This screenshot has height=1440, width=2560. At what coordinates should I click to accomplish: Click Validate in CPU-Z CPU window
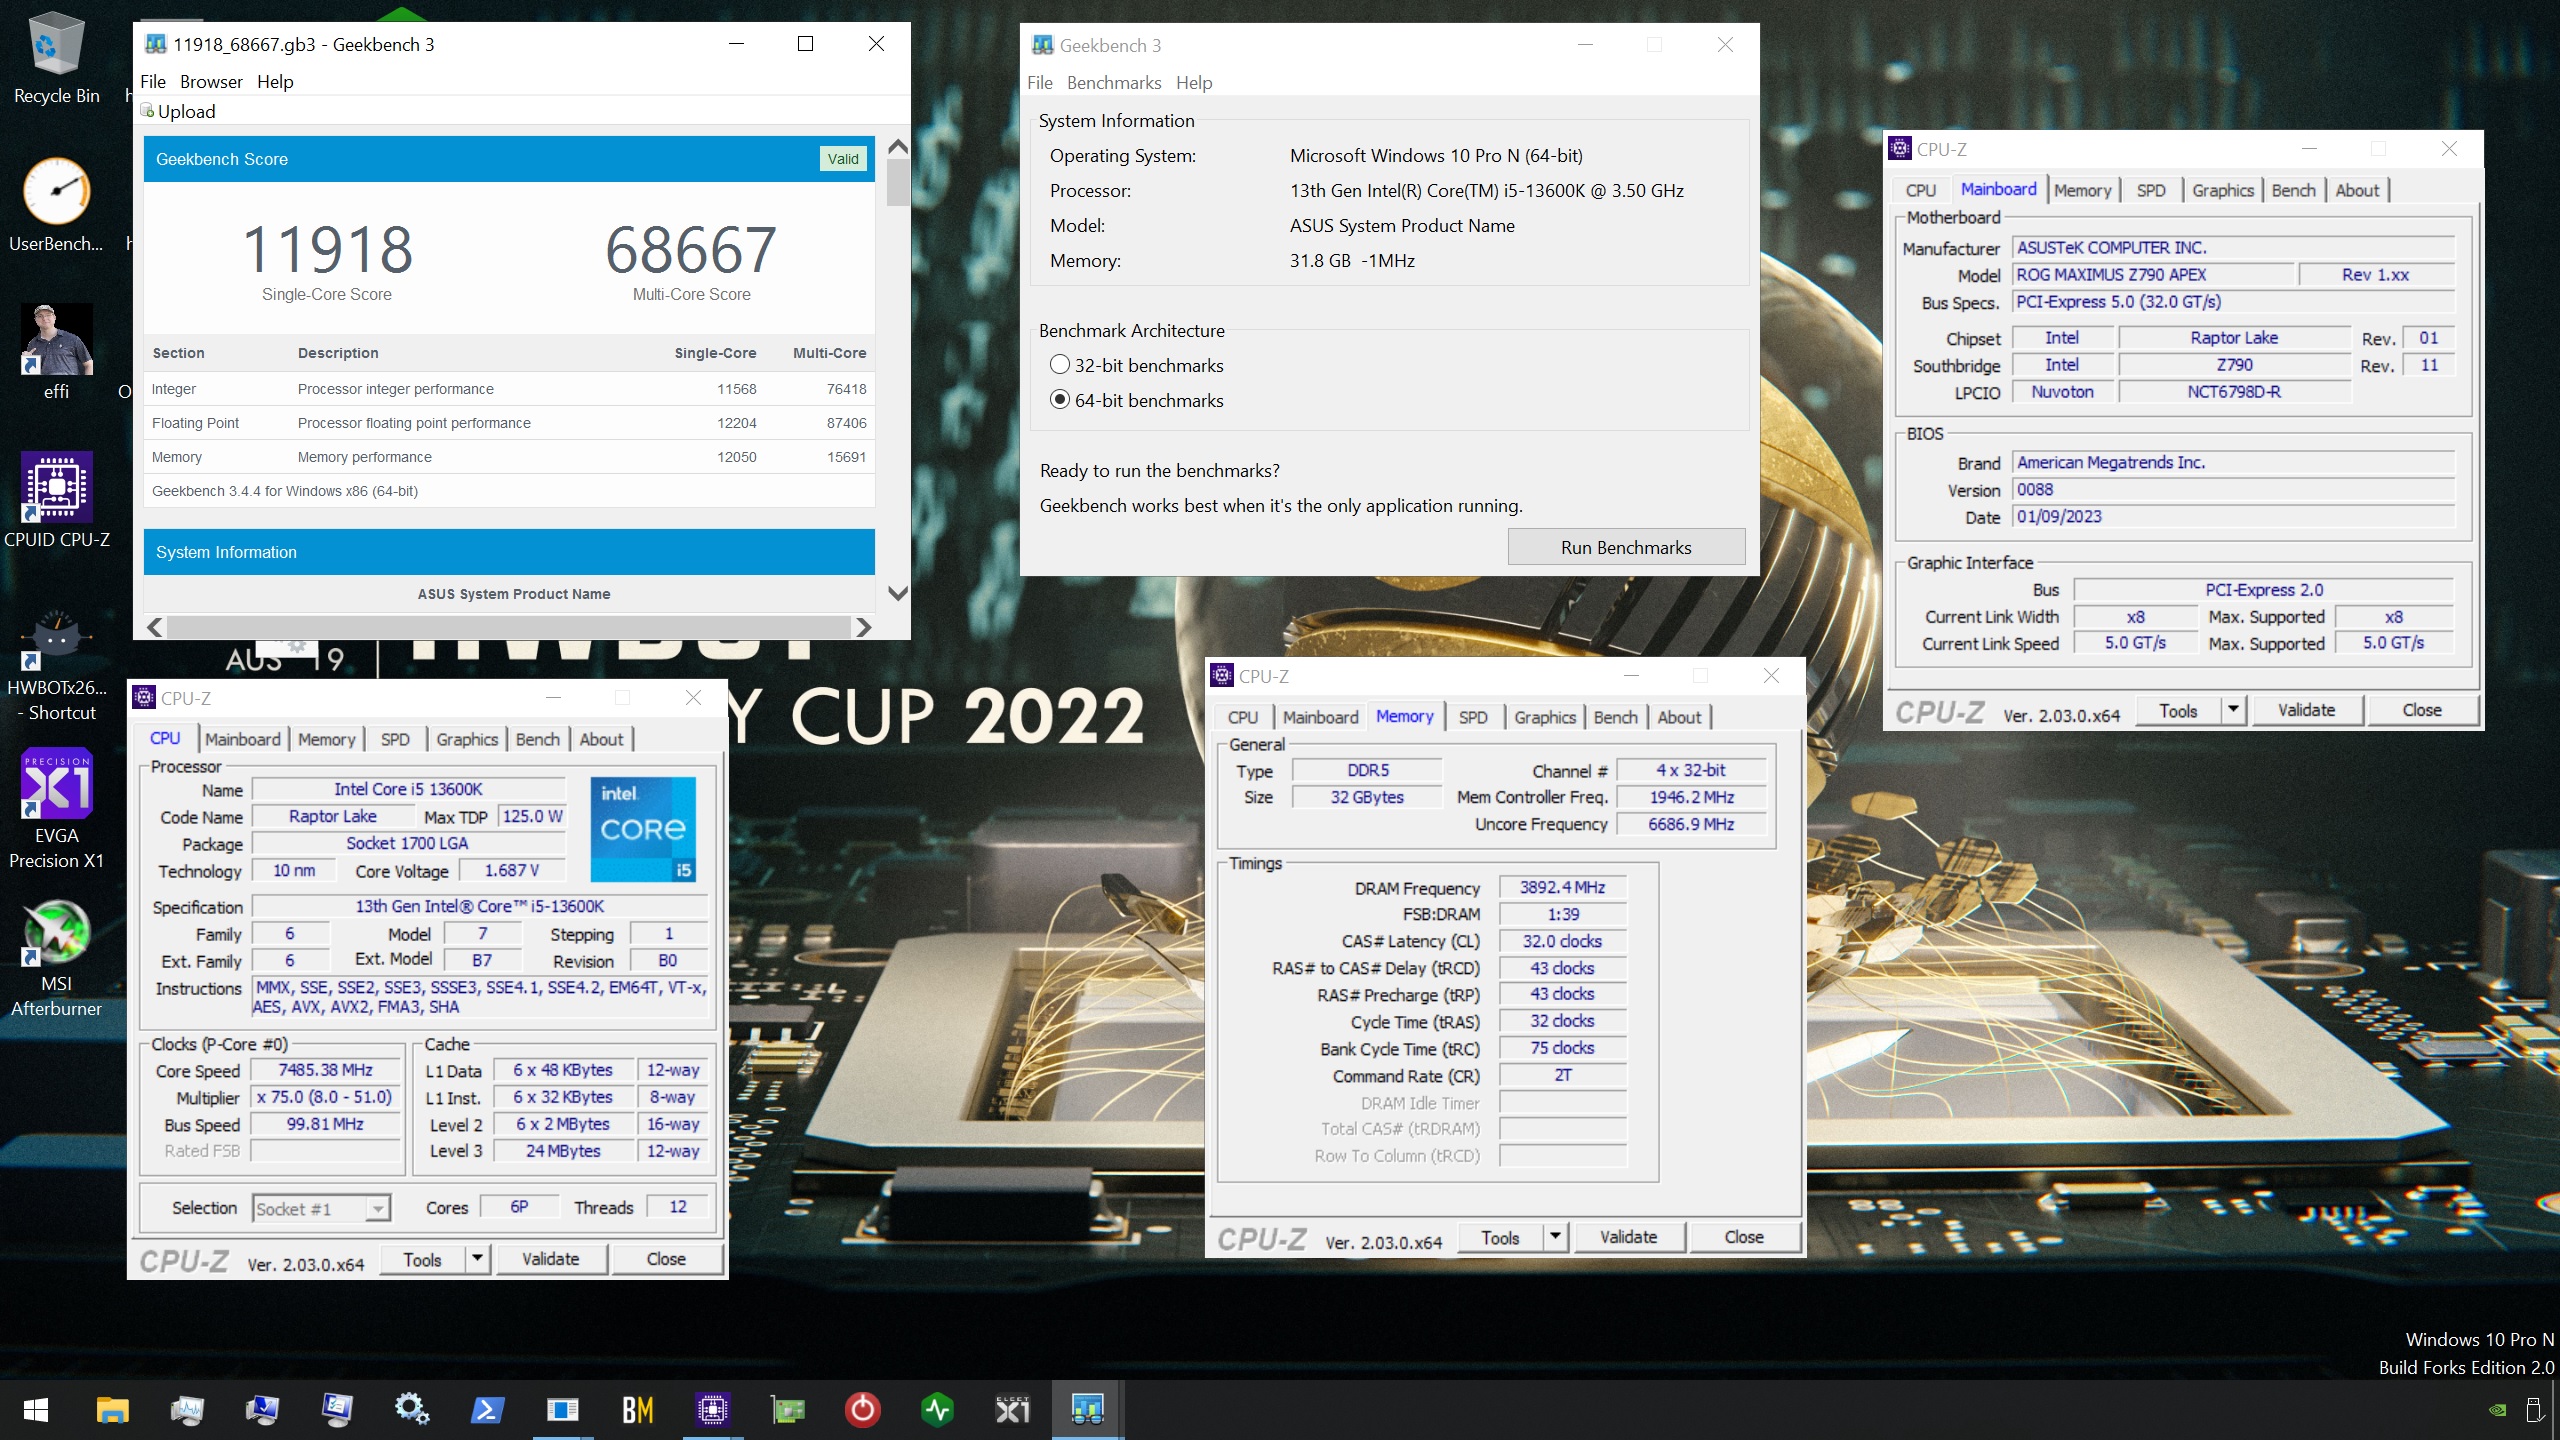point(550,1259)
